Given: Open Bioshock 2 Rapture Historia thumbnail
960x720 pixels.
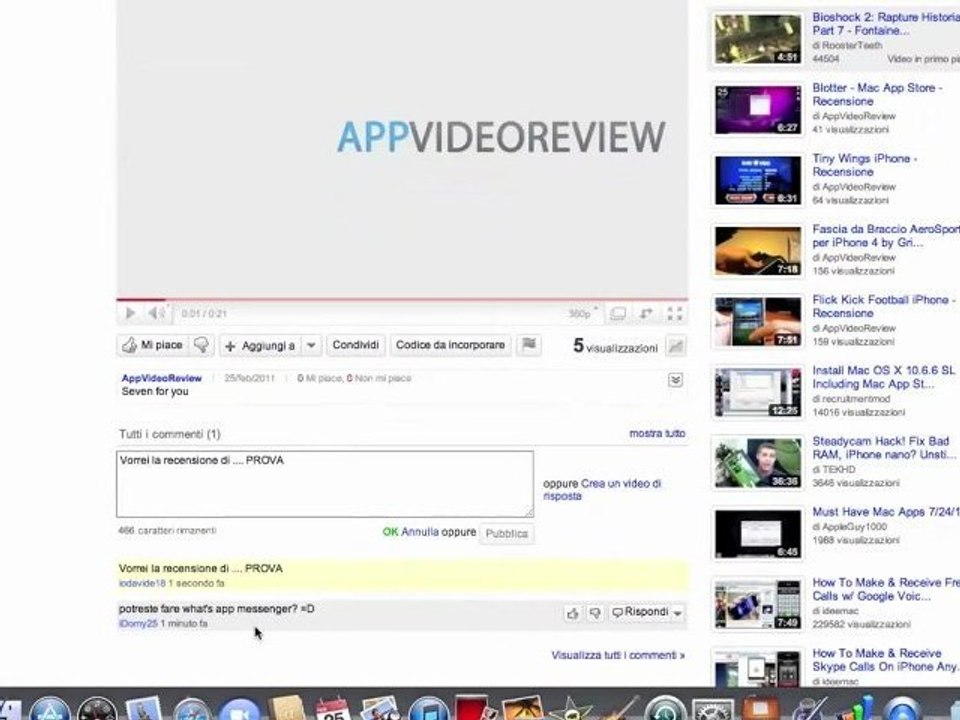Looking at the screenshot, I should click(x=758, y=39).
